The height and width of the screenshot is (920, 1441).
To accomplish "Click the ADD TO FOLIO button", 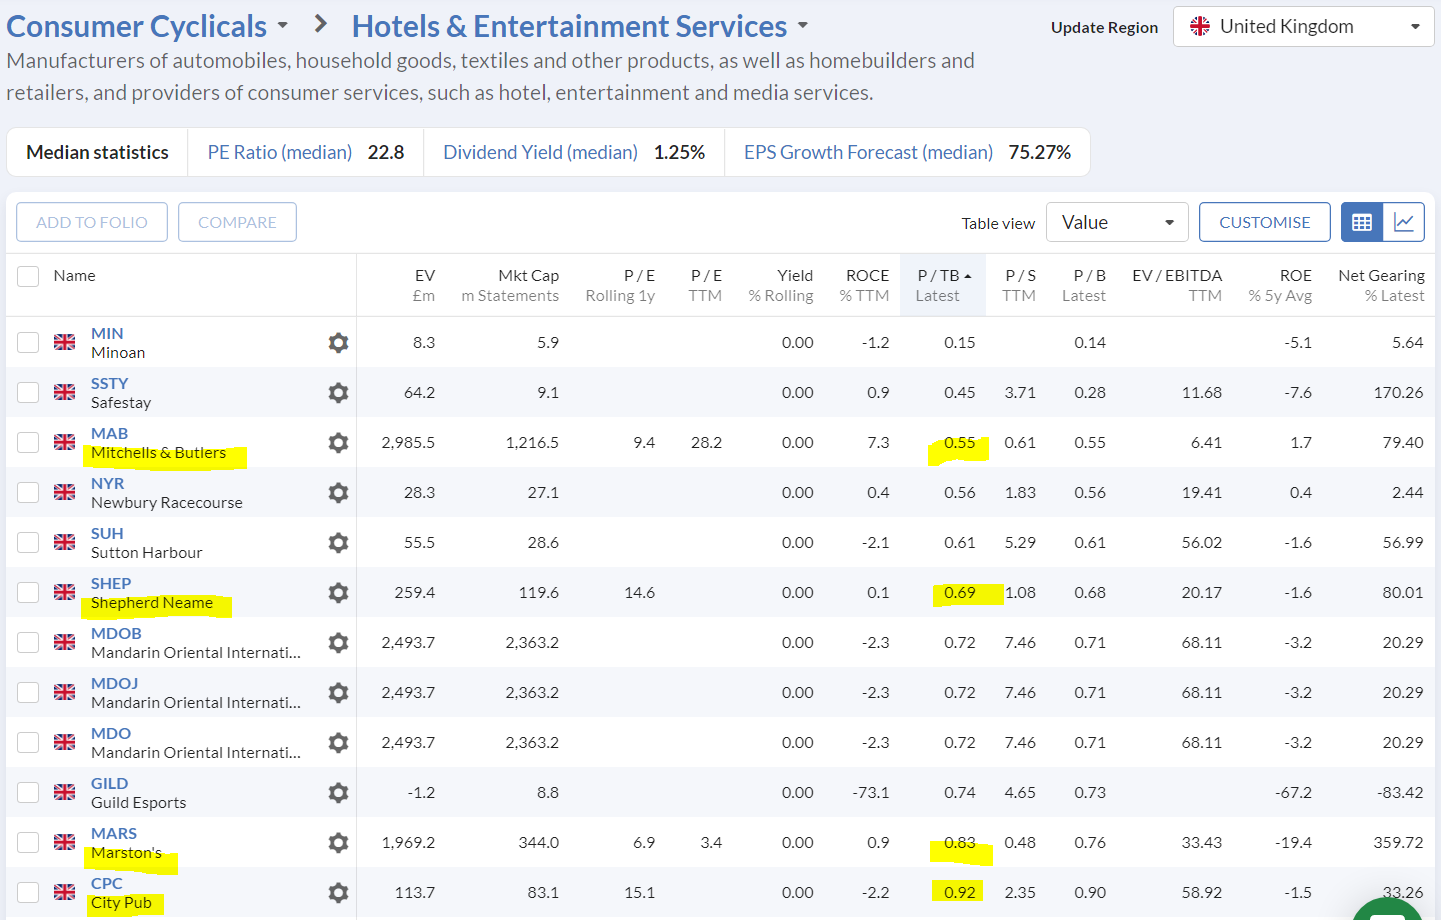I will 92,222.
